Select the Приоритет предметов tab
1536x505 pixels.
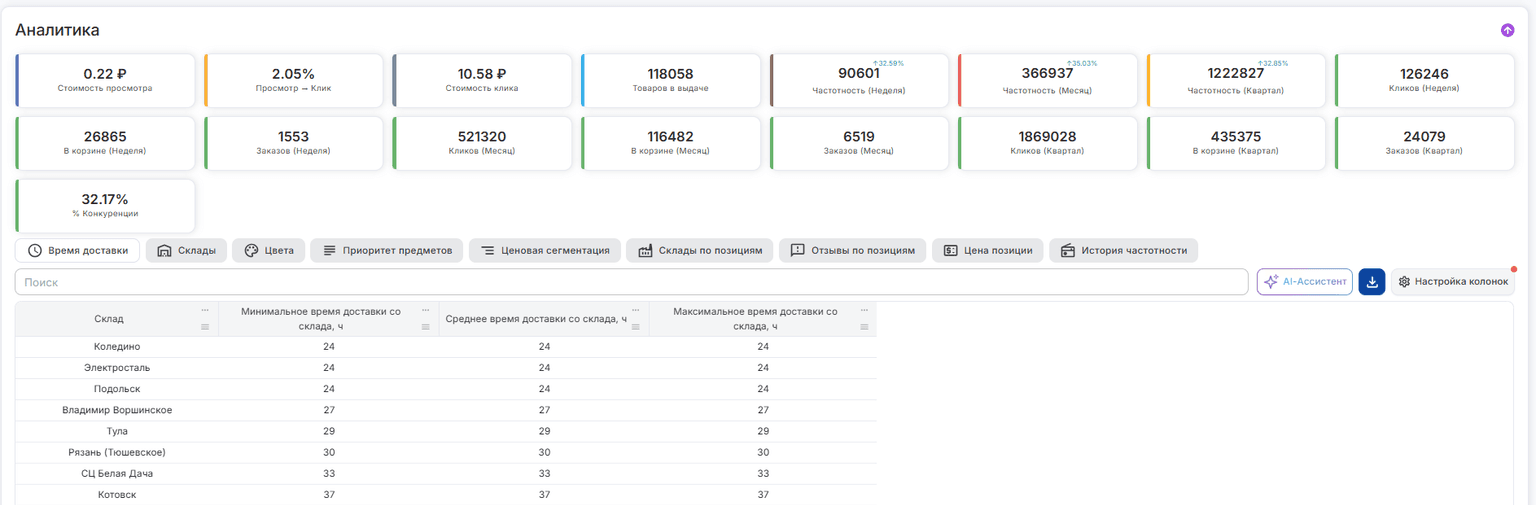[387, 250]
